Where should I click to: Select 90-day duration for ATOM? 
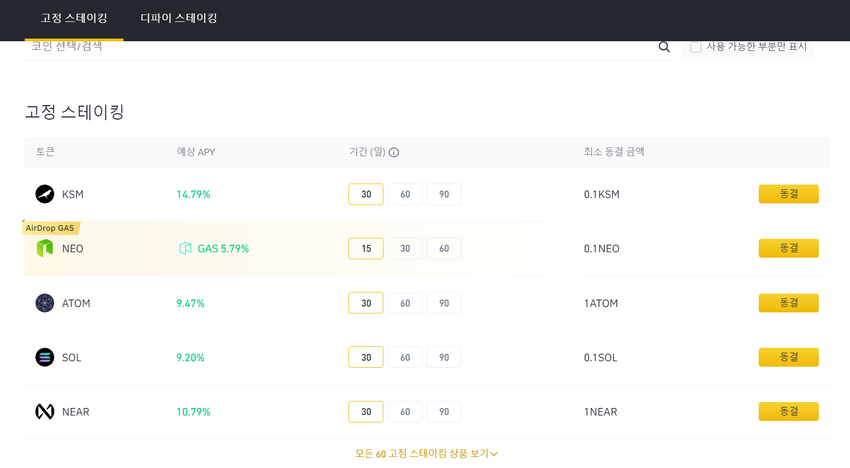pos(443,303)
